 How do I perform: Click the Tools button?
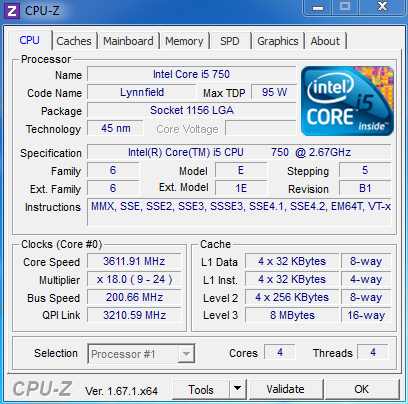pyautogui.click(x=201, y=389)
